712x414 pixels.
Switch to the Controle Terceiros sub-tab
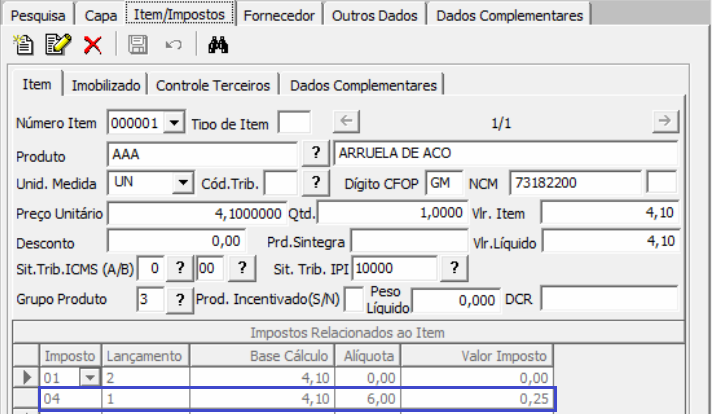coord(213,85)
